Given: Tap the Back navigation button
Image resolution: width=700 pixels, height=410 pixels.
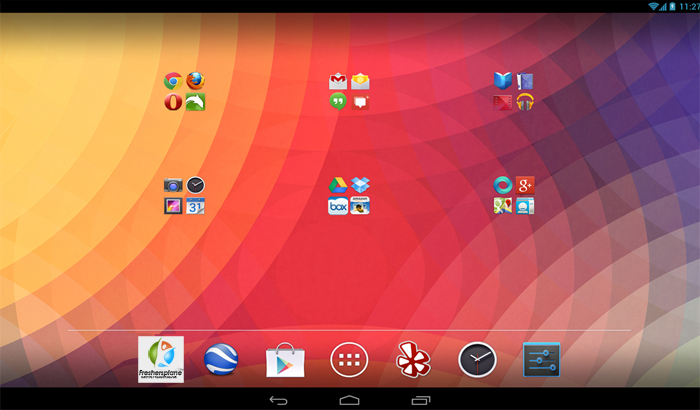Looking at the screenshot, I should click(x=279, y=400).
